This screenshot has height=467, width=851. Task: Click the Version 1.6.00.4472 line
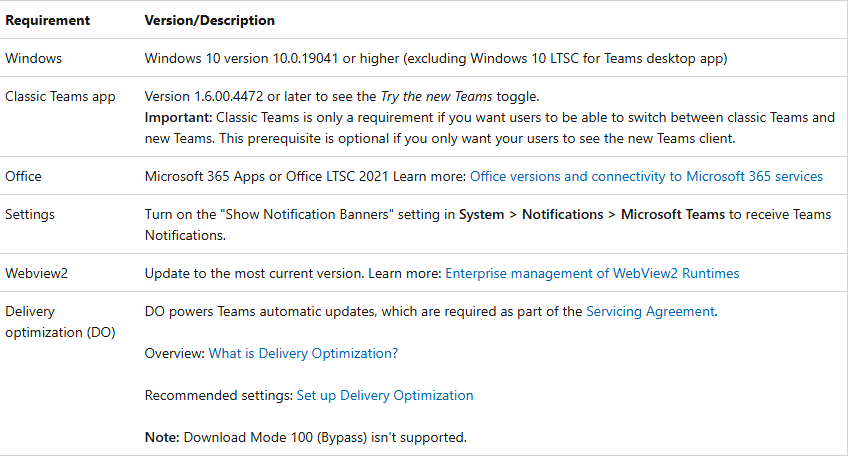coord(342,97)
